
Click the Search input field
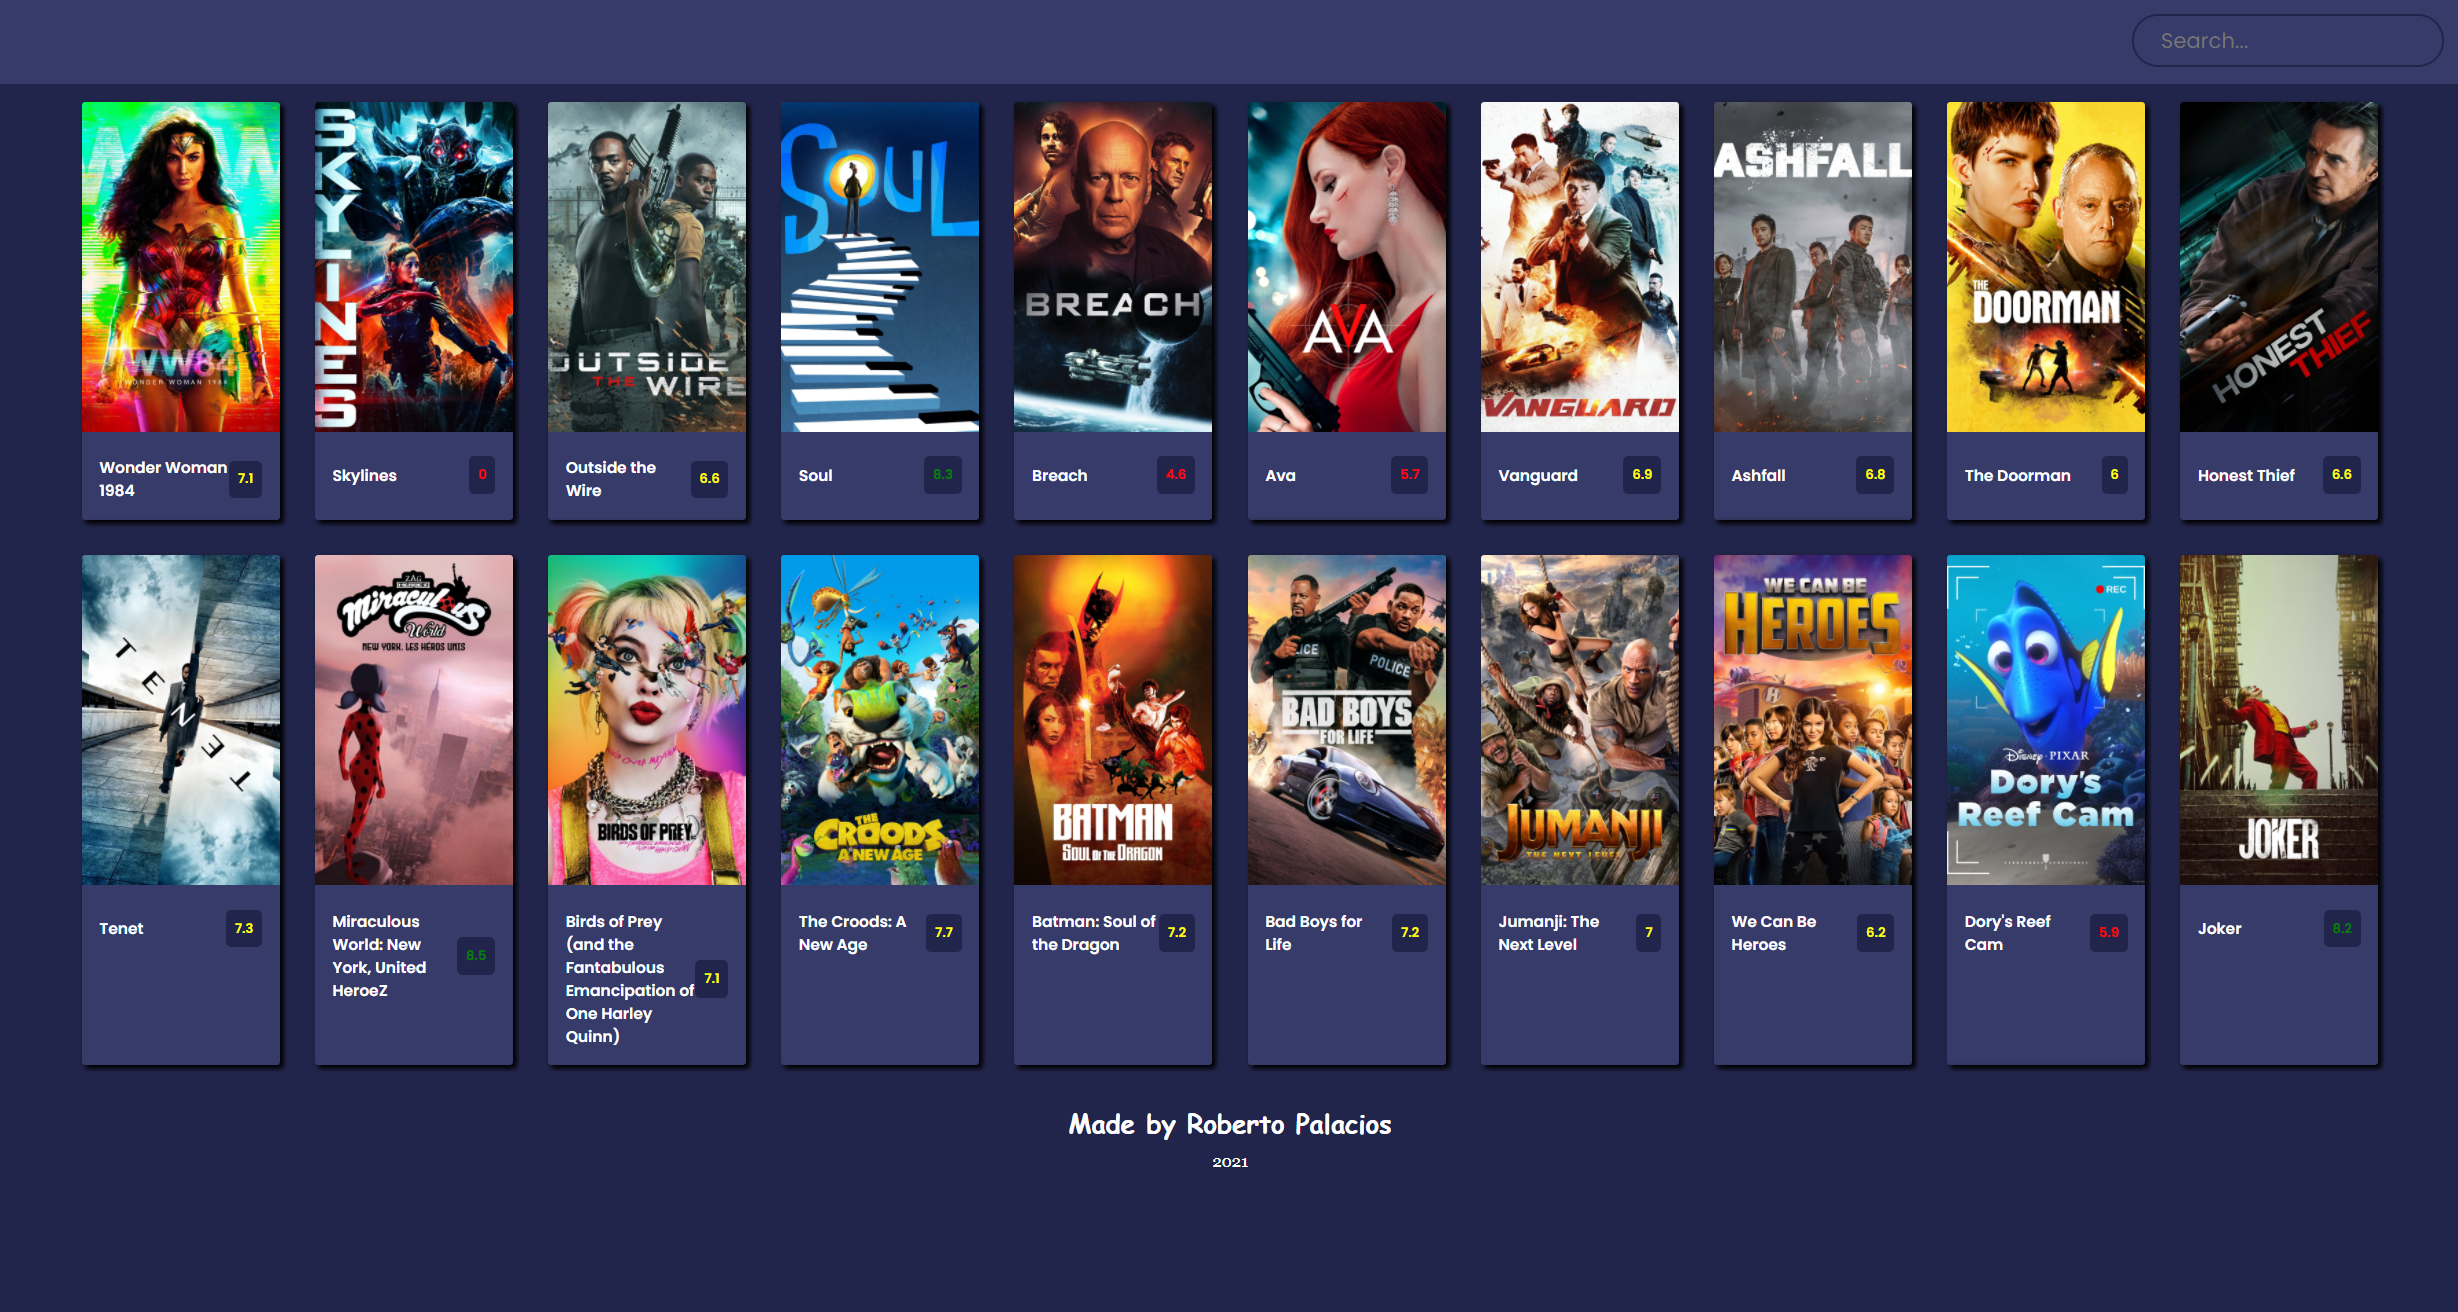pyautogui.click(x=2286, y=41)
